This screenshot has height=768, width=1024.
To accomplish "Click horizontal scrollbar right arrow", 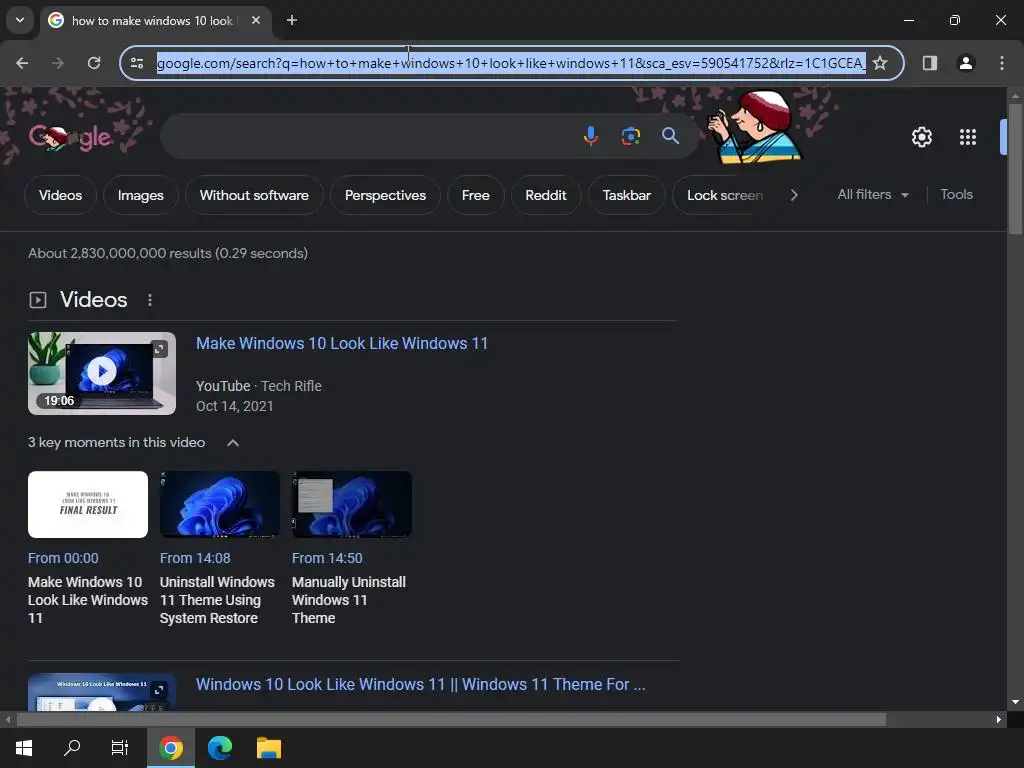I will coord(999,720).
